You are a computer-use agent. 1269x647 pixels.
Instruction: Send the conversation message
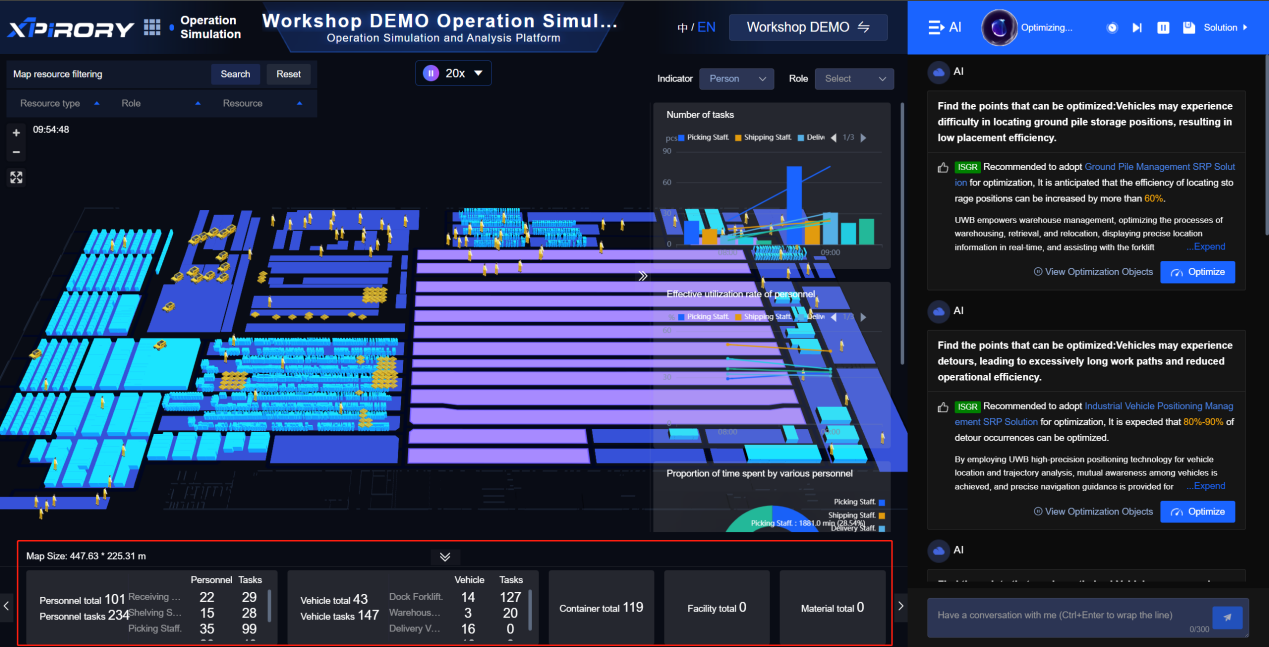(1227, 616)
